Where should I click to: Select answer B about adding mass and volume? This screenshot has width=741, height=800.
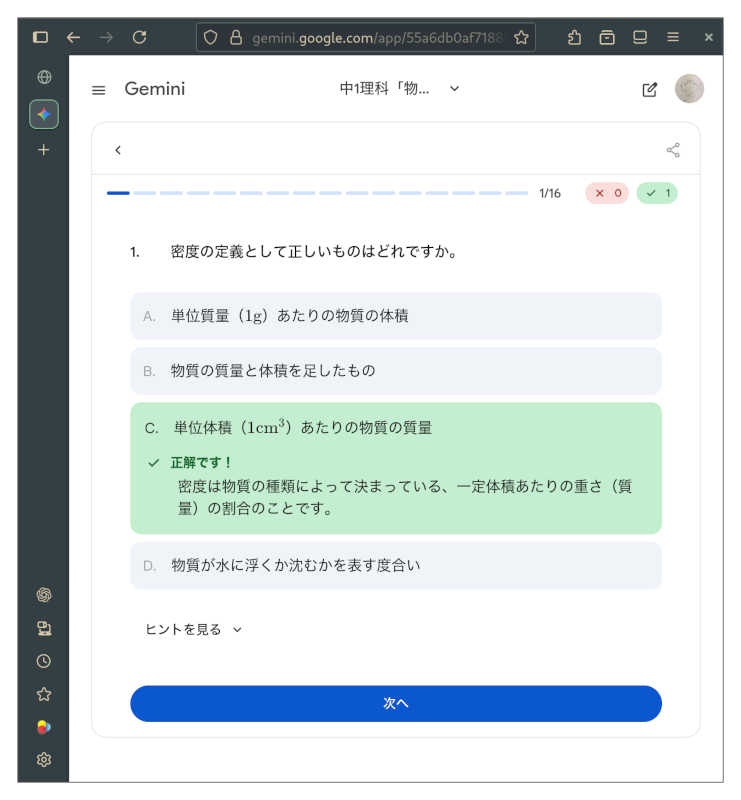coord(396,371)
